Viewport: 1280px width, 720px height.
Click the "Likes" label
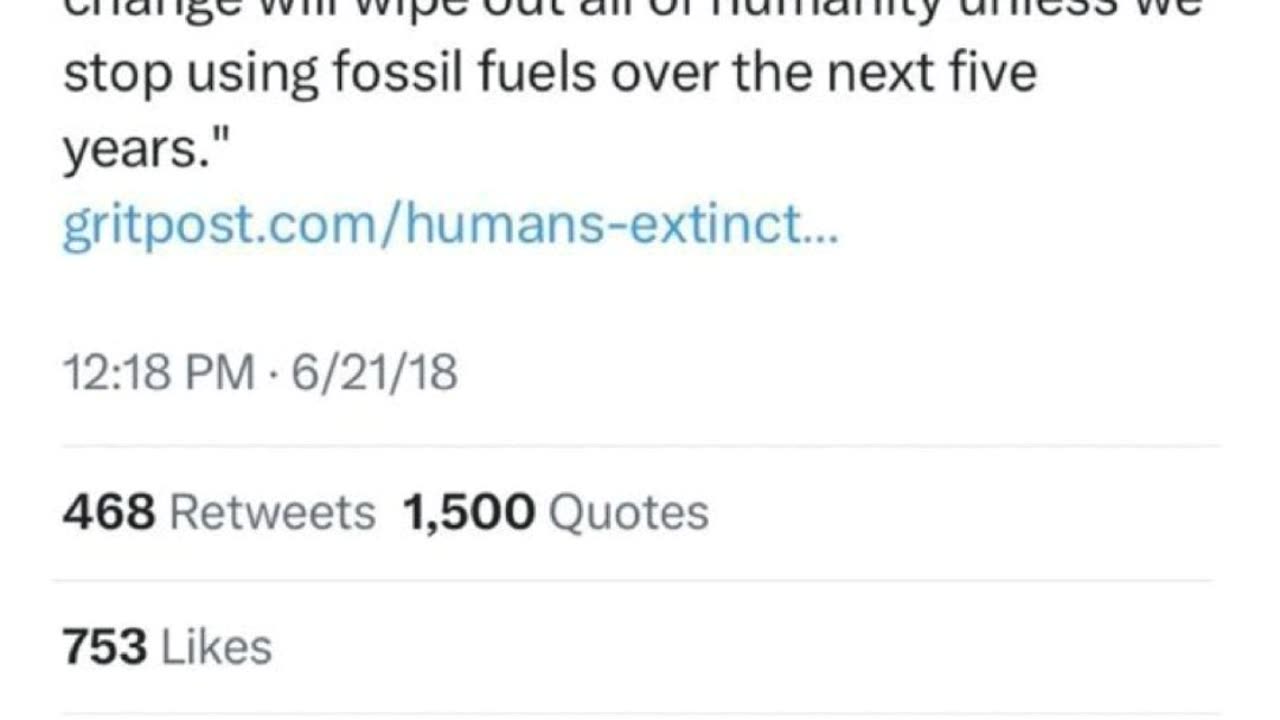click(x=217, y=646)
